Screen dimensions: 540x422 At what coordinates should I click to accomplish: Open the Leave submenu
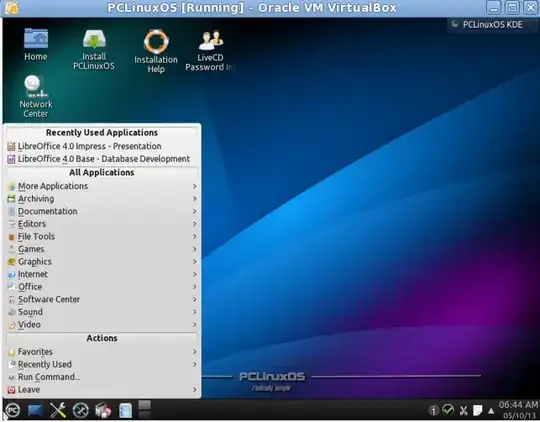pyautogui.click(x=102, y=390)
